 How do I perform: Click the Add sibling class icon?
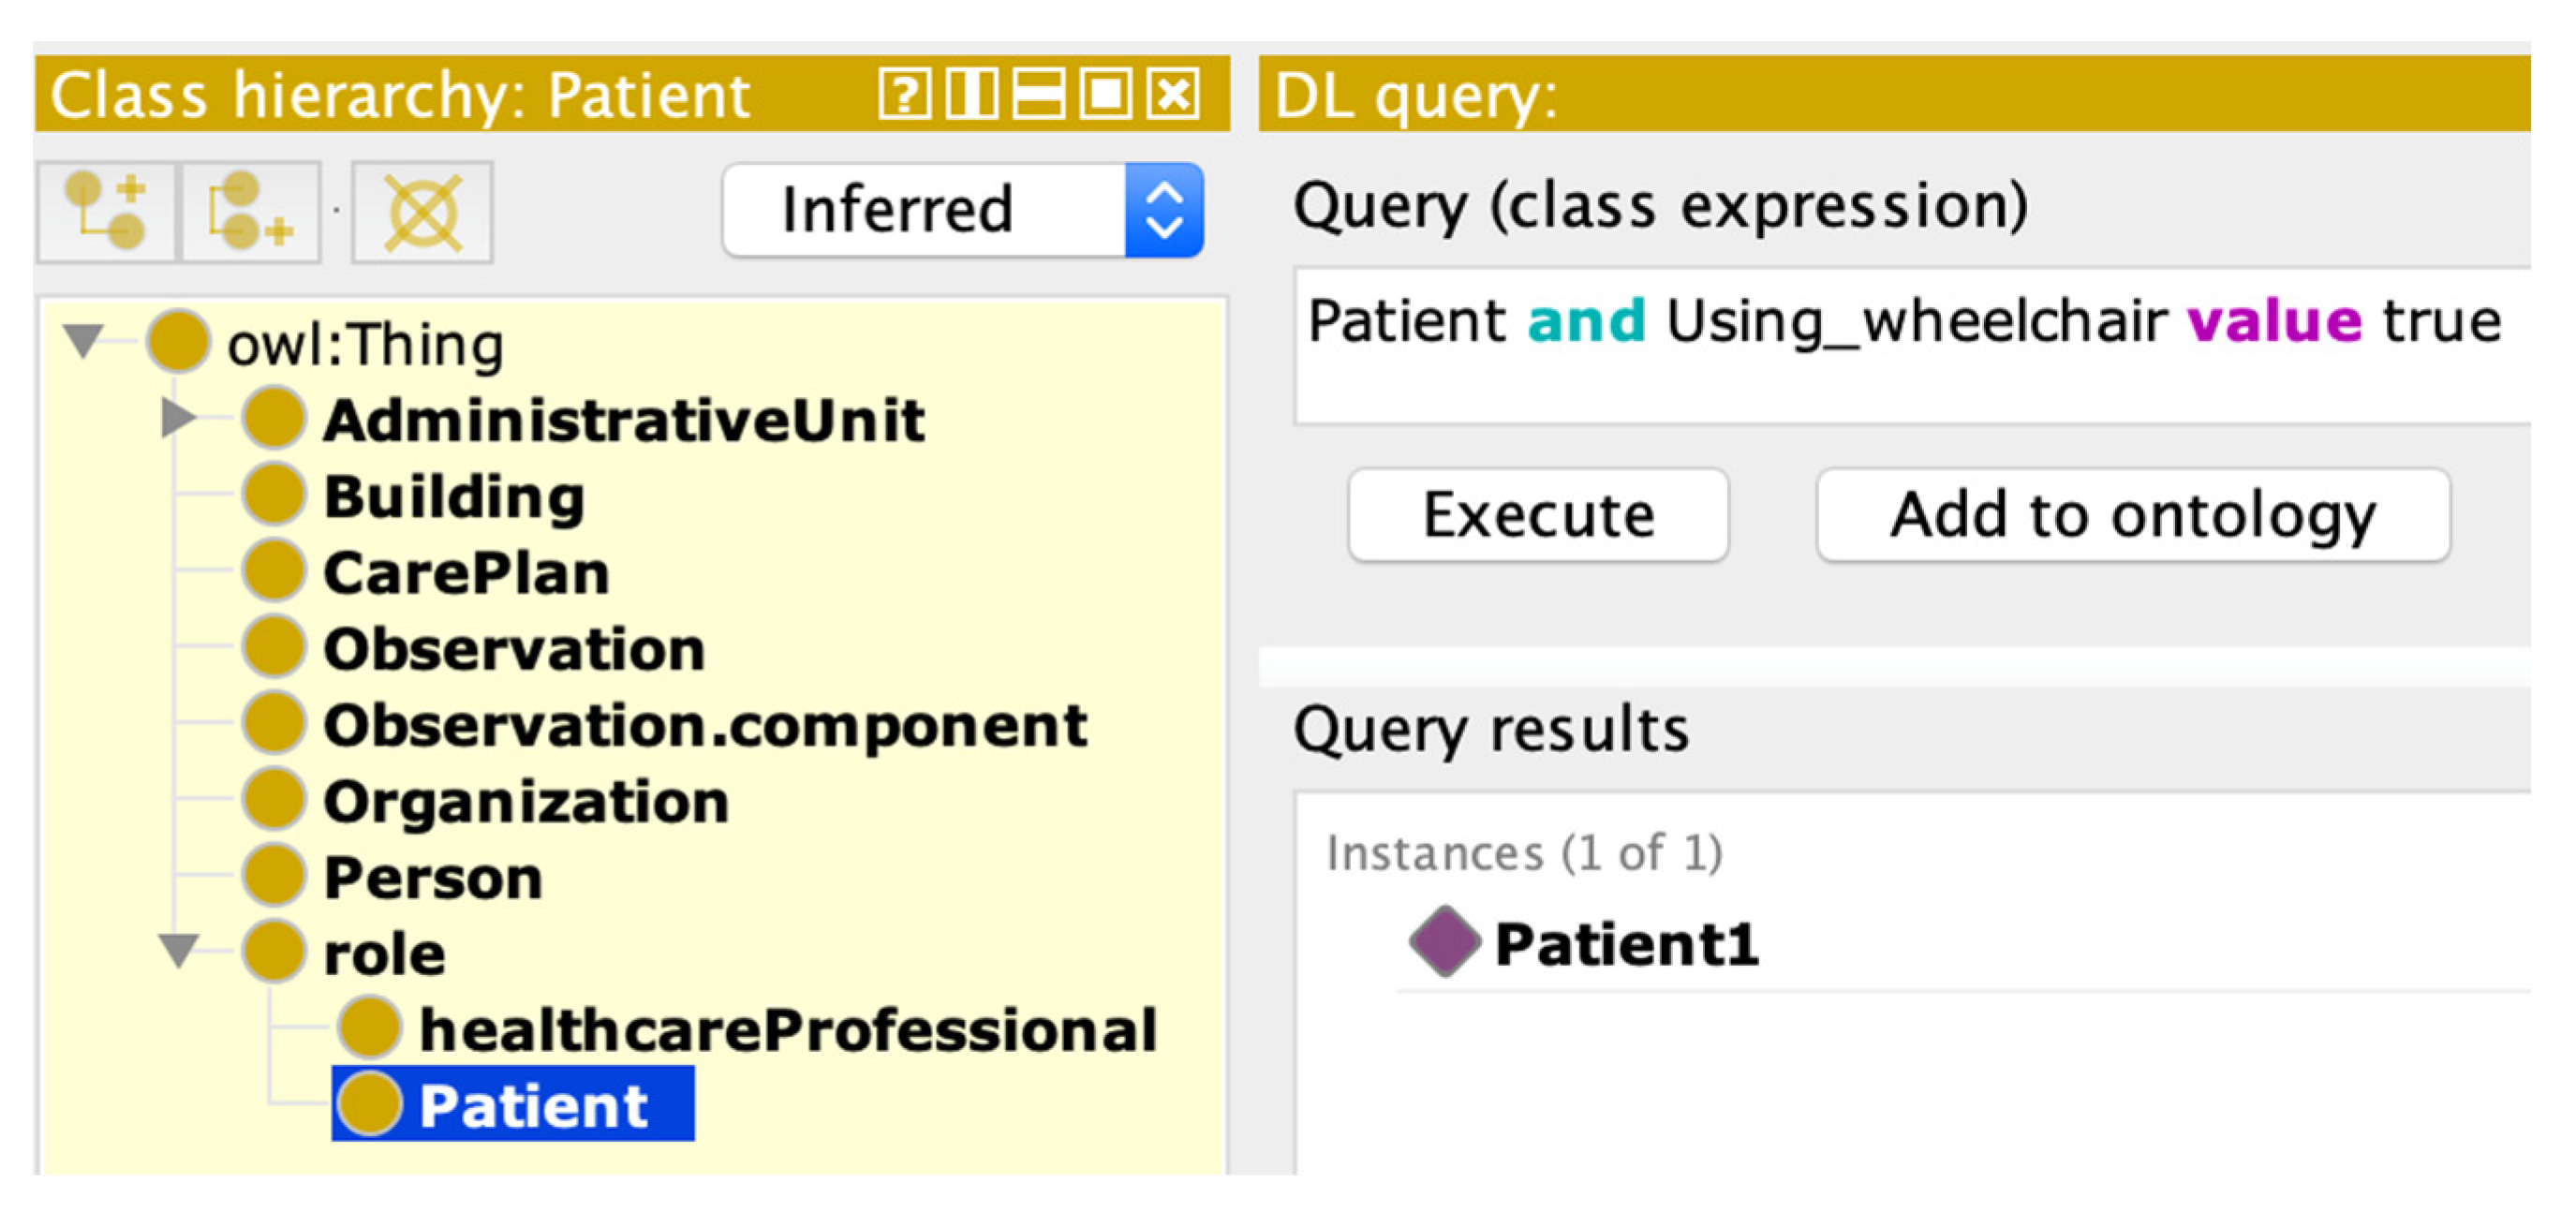[x=249, y=211]
